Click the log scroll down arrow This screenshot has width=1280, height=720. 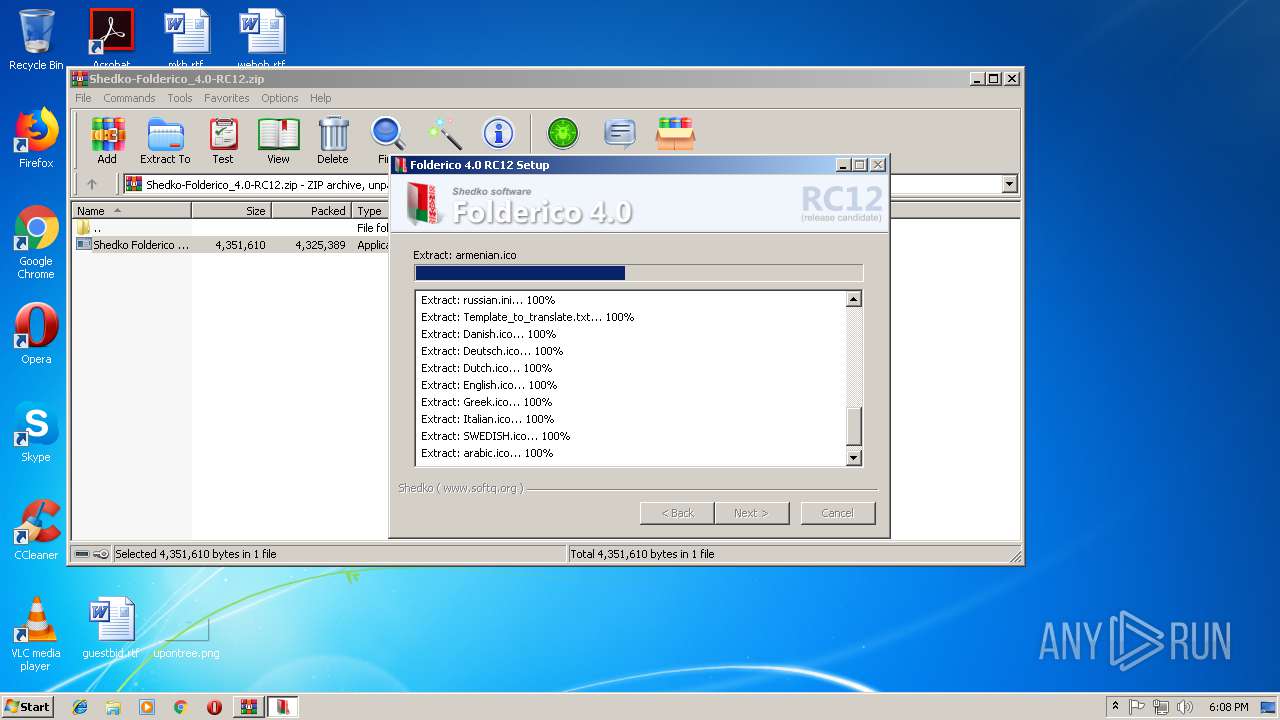854,458
